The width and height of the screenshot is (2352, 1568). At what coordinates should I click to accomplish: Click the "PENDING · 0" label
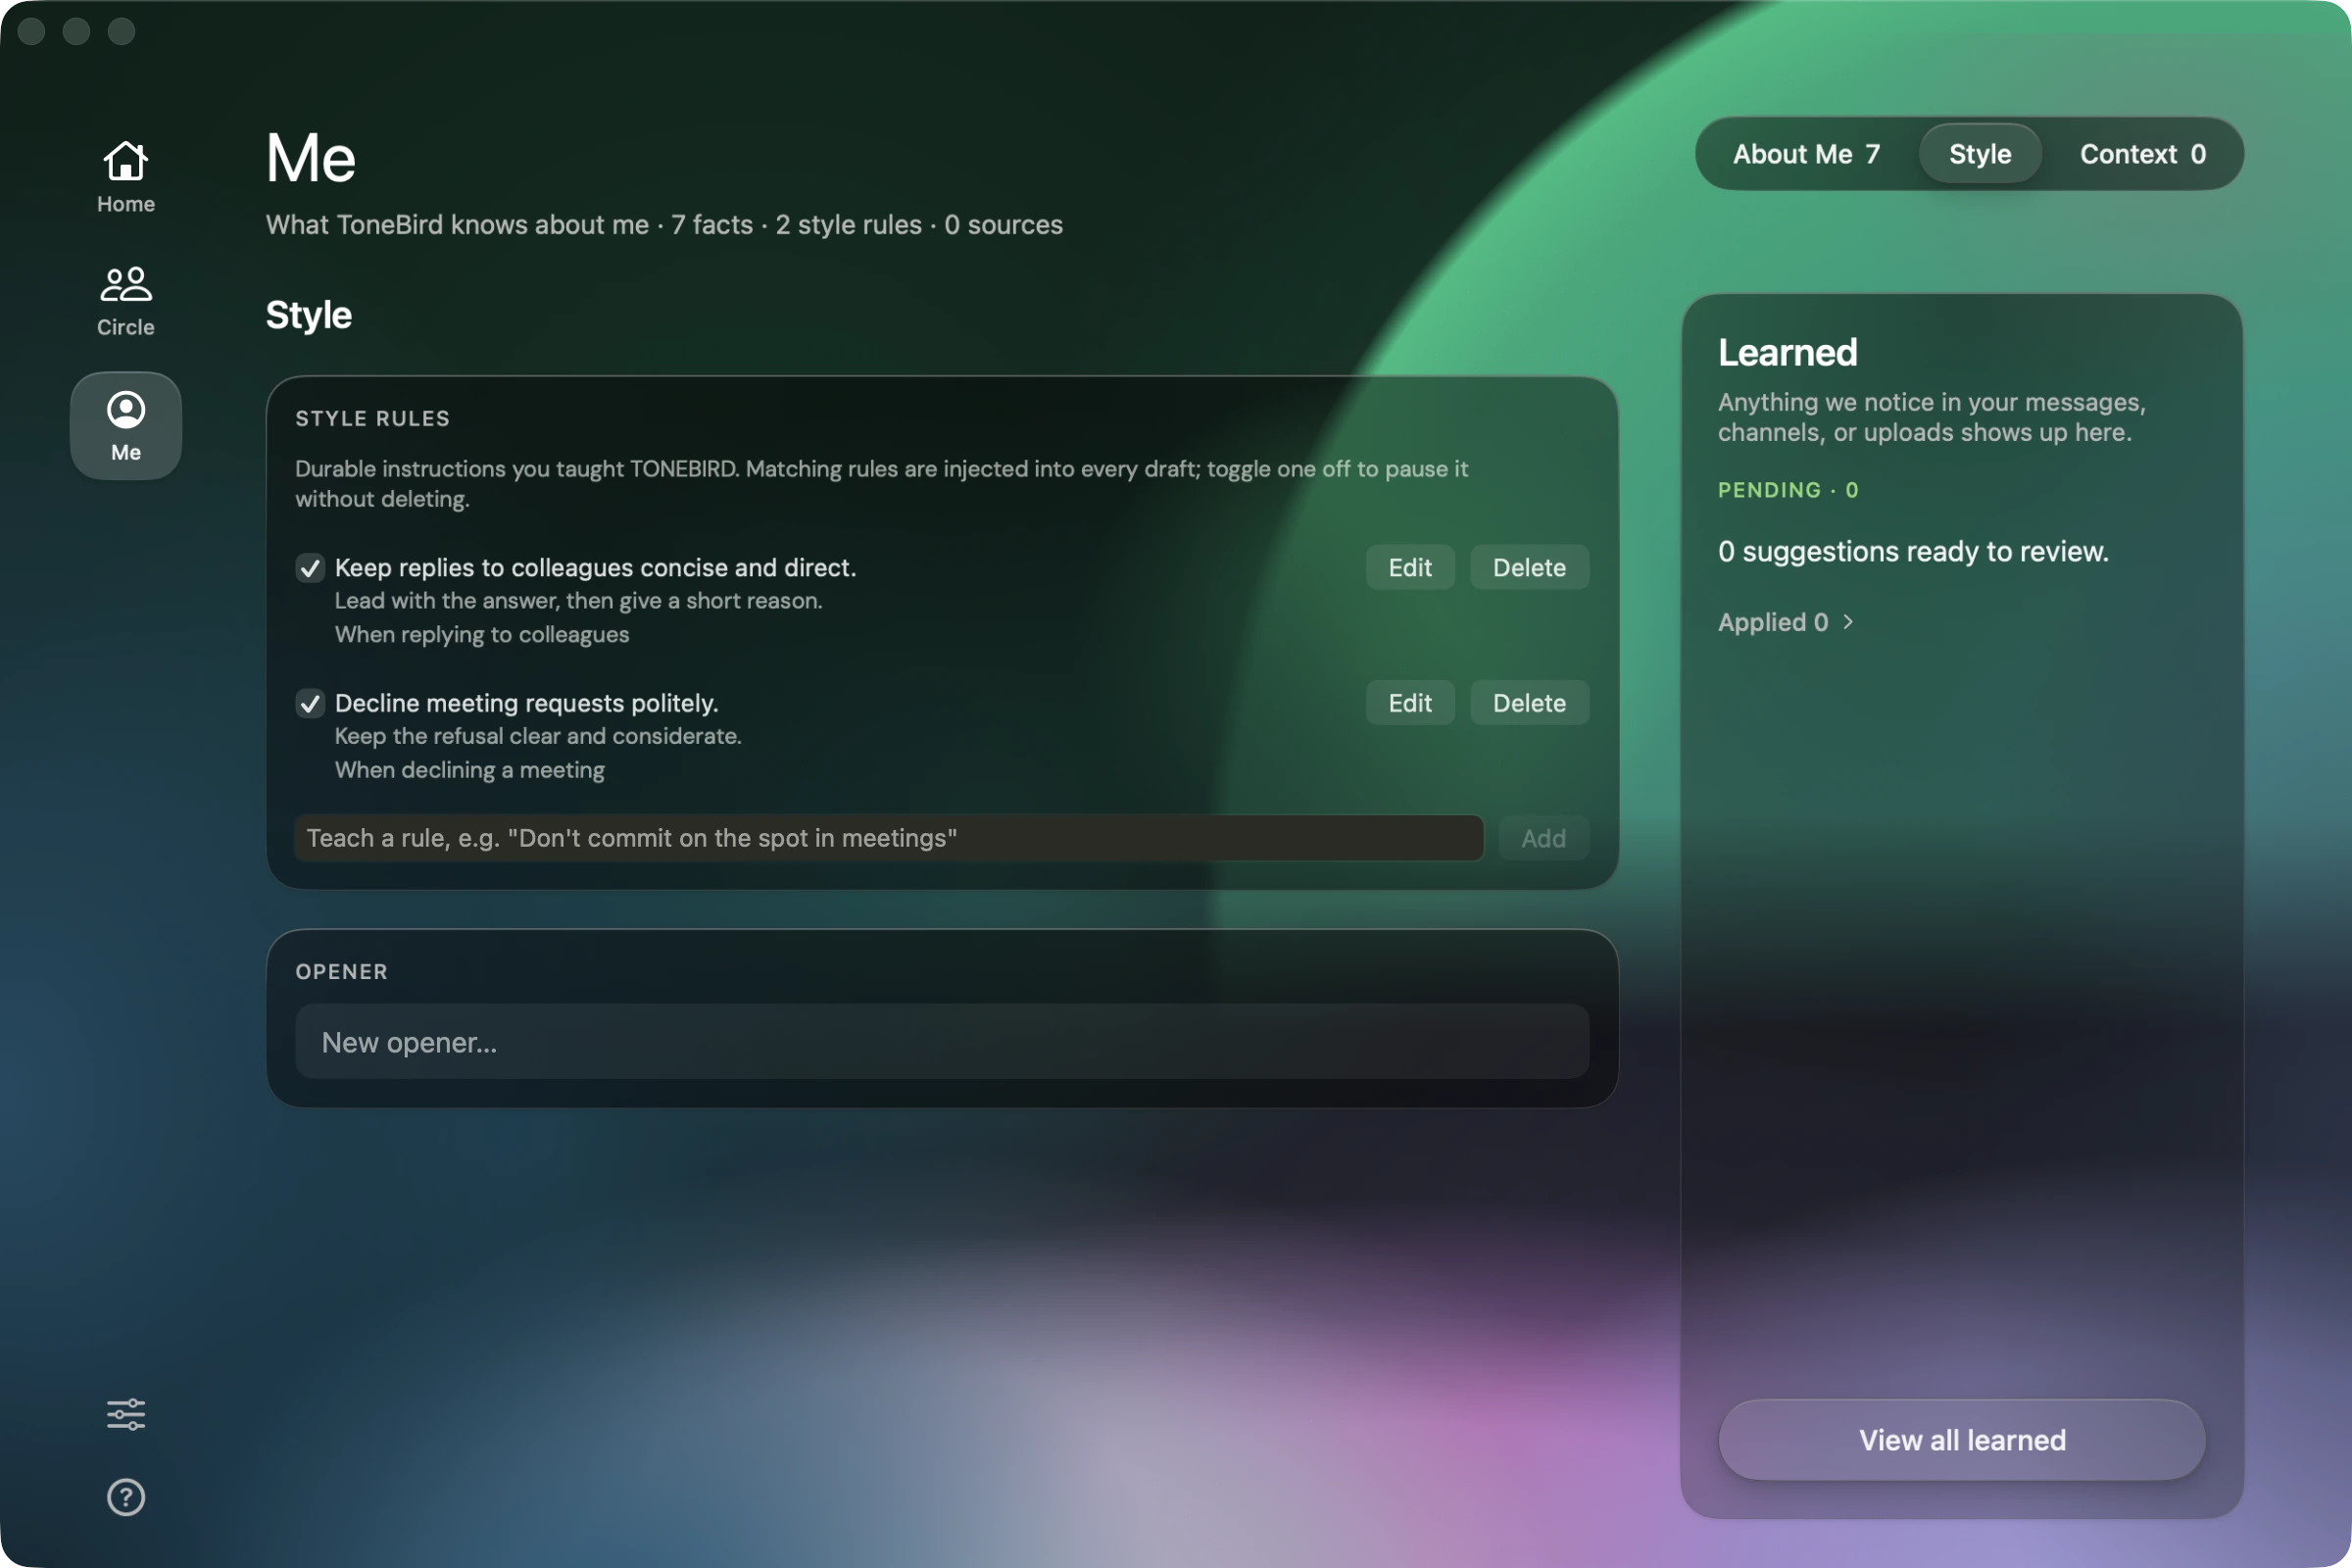tap(1788, 490)
